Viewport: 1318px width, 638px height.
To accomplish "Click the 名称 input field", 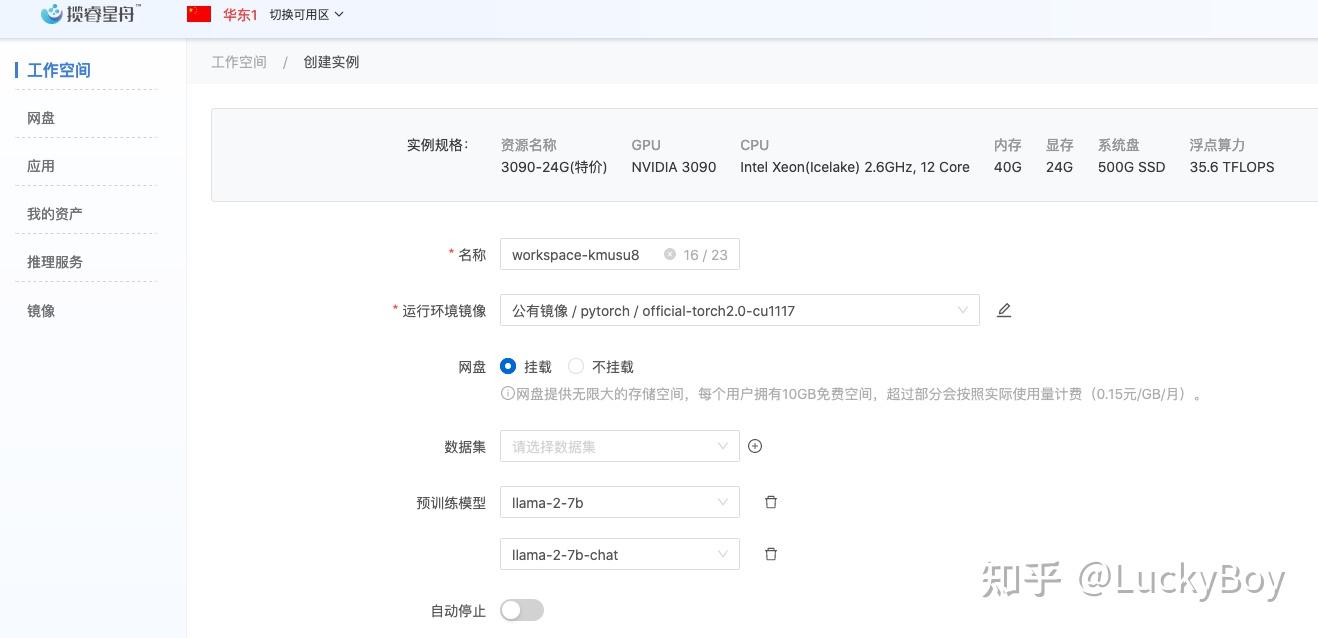I will 619,254.
